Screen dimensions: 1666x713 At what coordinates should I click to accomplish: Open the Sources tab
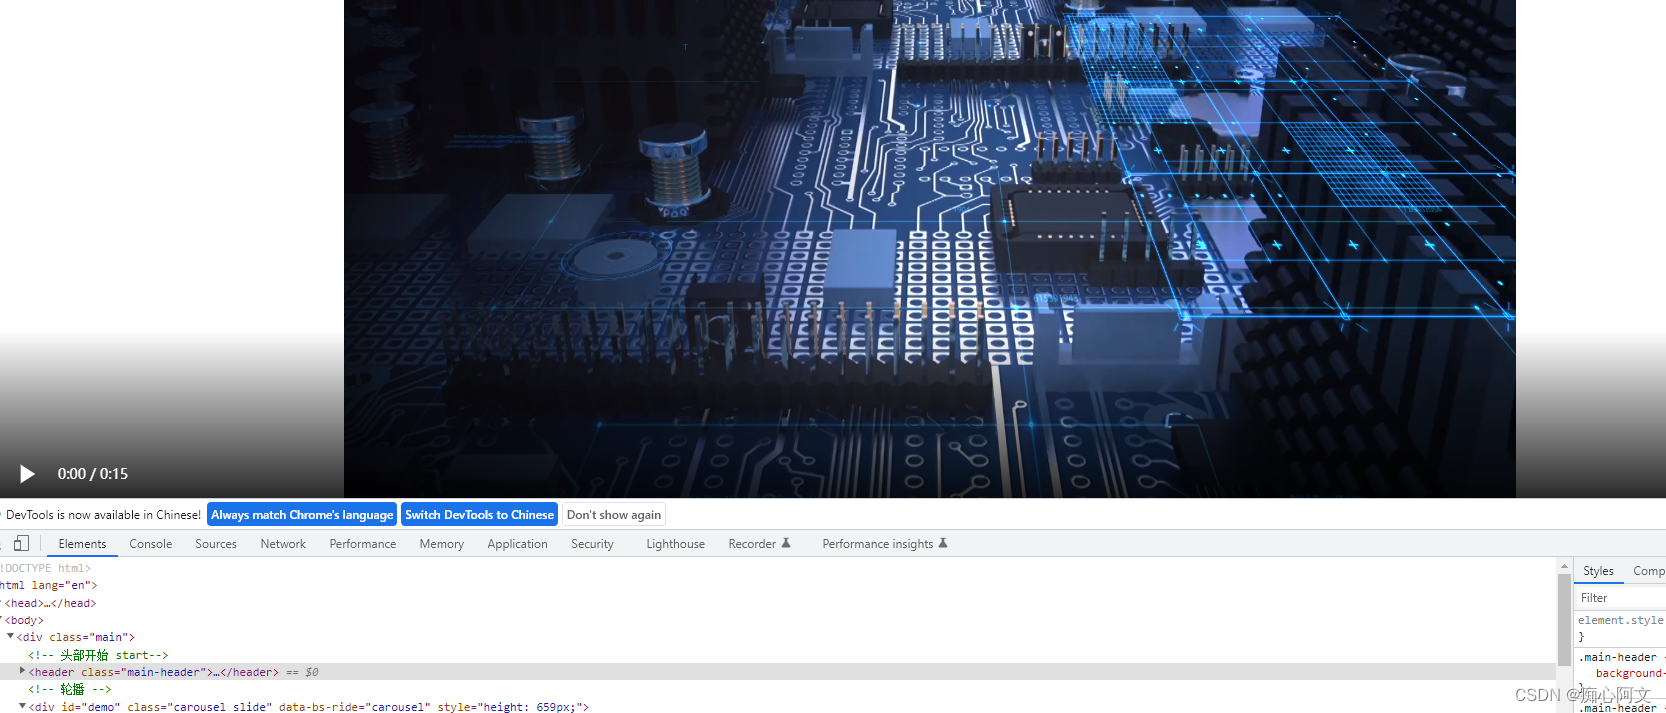216,544
